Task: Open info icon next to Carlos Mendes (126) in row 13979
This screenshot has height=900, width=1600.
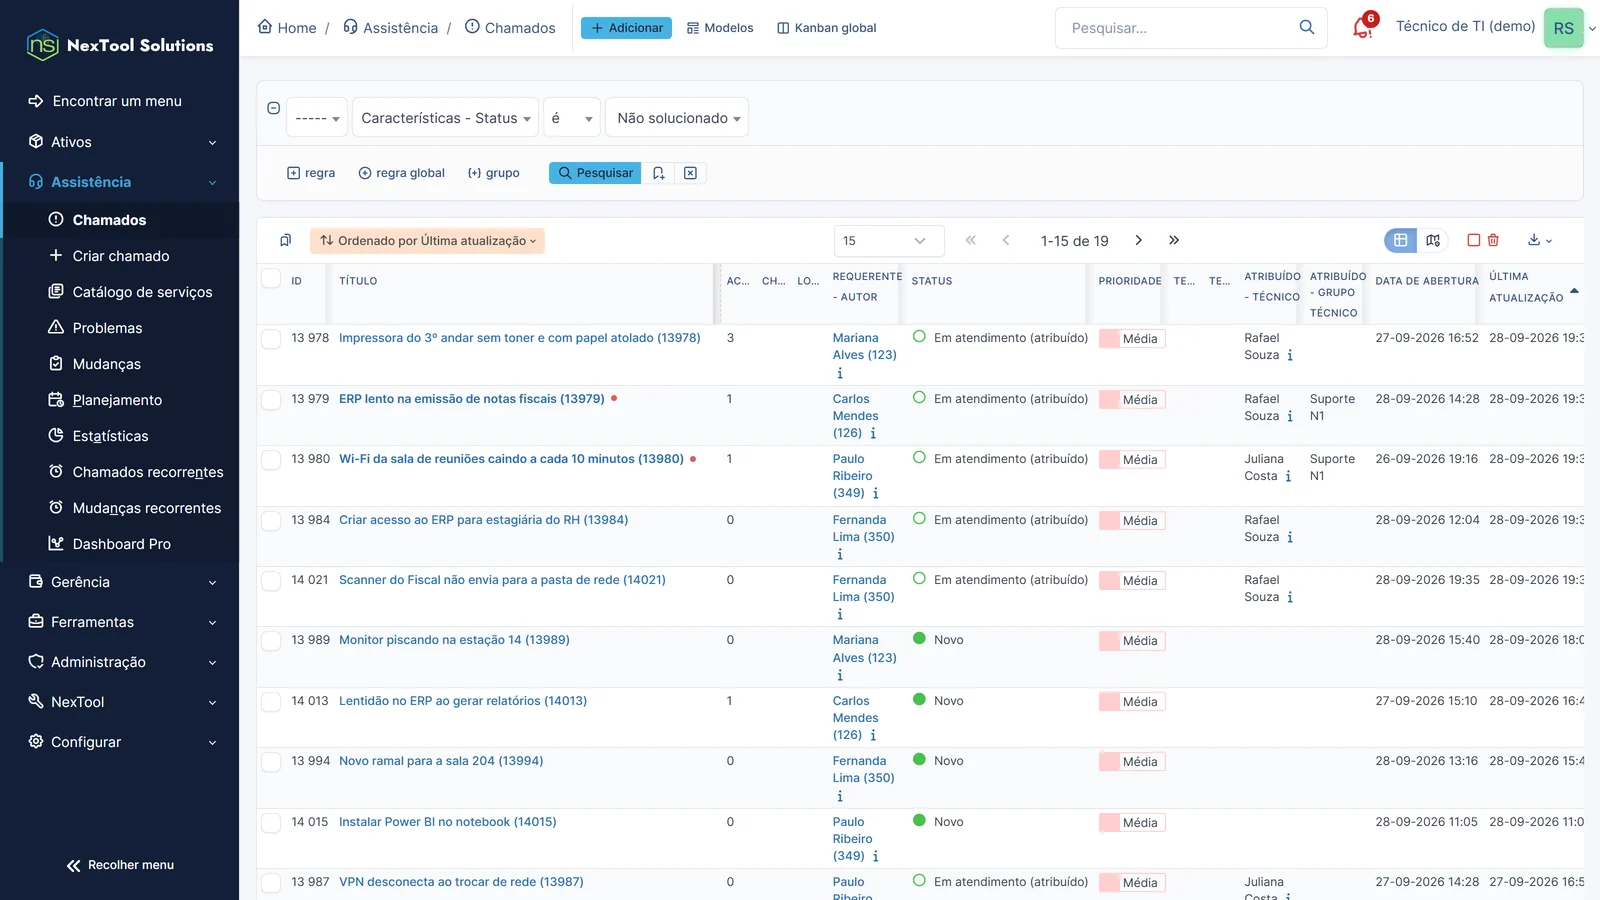Action: pyautogui.click(x=873, y=433)
